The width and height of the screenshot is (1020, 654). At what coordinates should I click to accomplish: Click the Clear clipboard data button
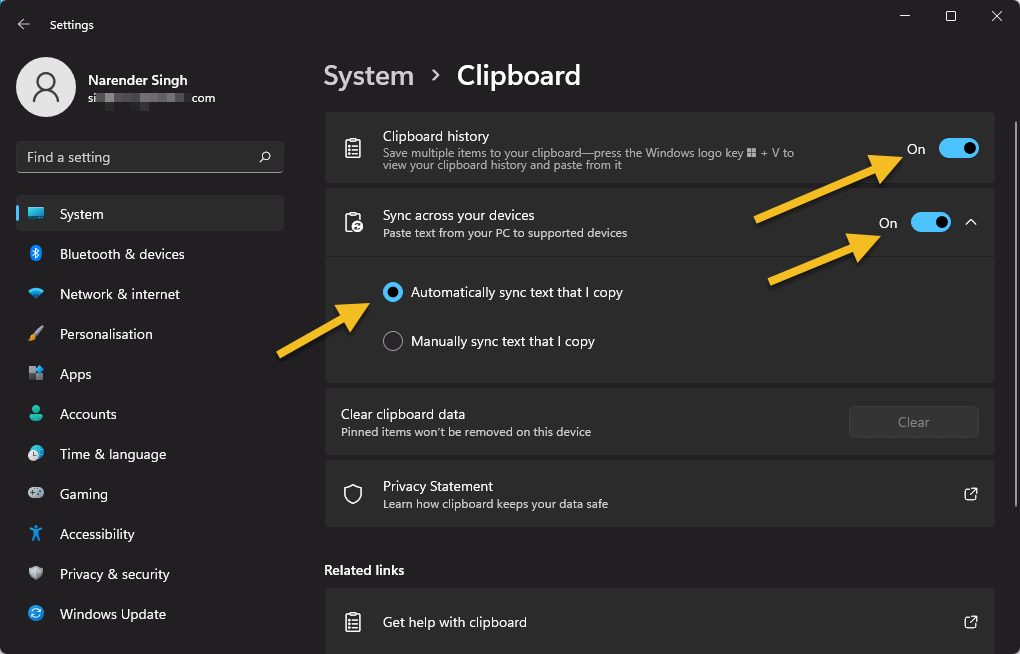coord(913,422)
